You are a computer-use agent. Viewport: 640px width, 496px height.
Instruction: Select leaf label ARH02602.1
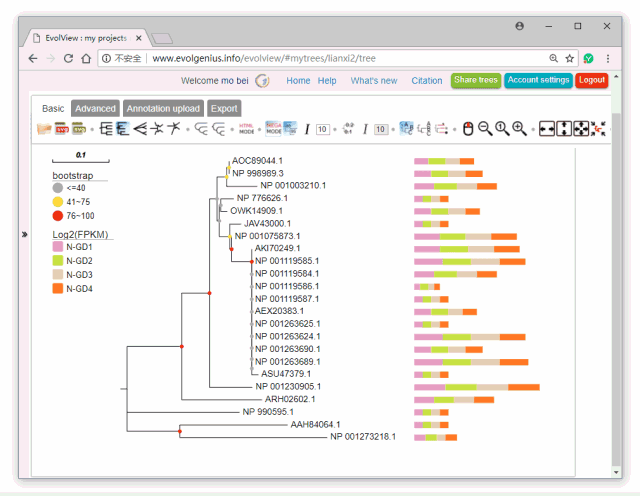(290, 399)
